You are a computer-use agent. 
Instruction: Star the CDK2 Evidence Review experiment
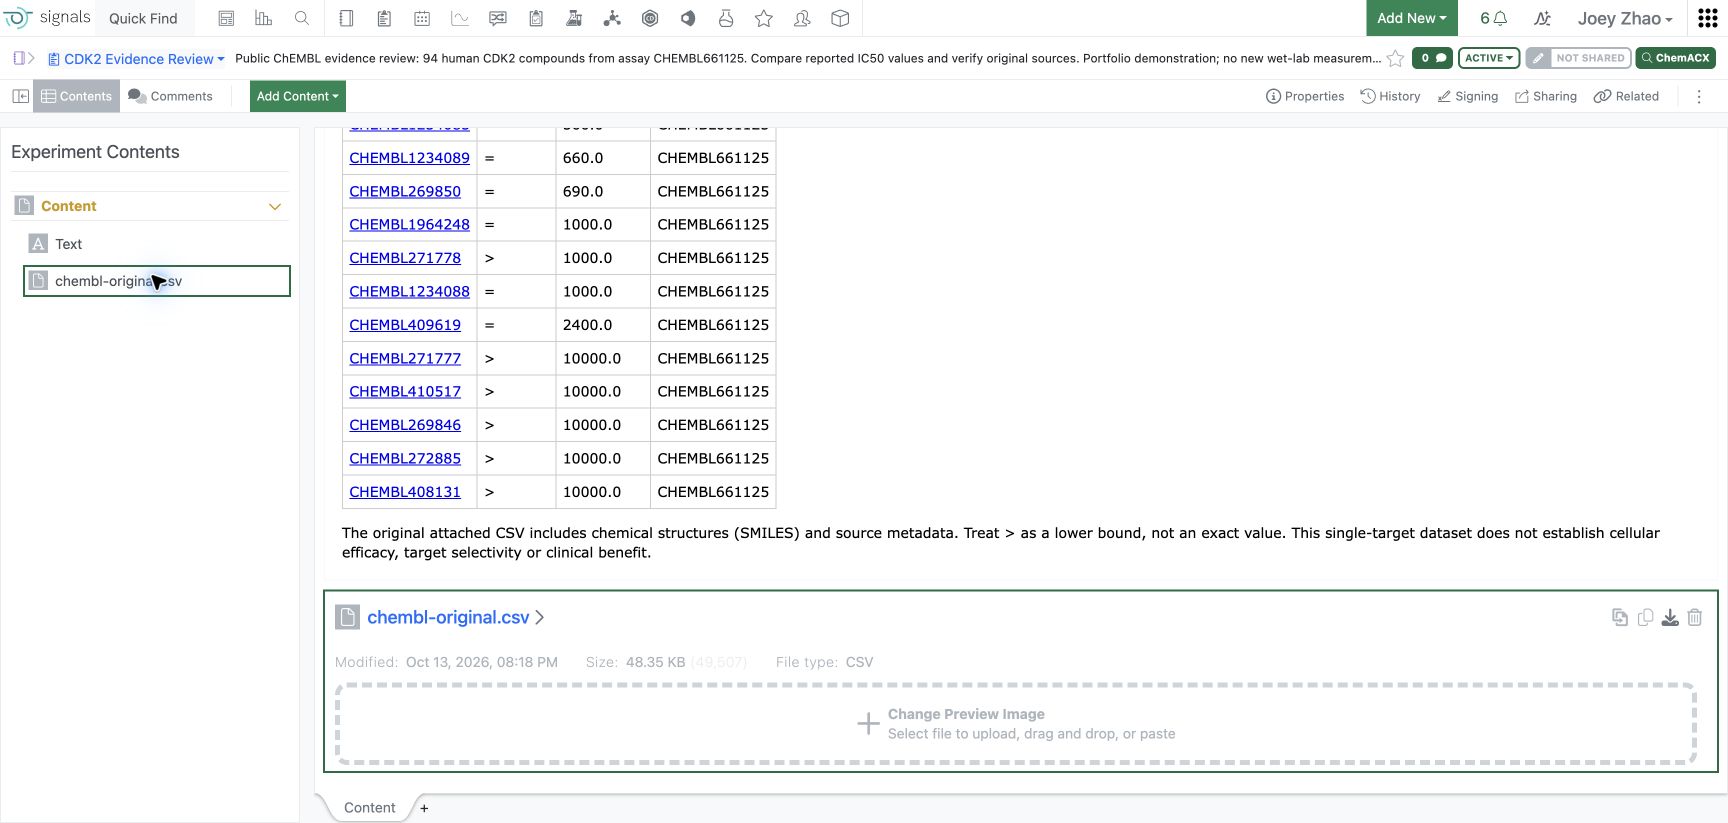tap(1395, 58)
